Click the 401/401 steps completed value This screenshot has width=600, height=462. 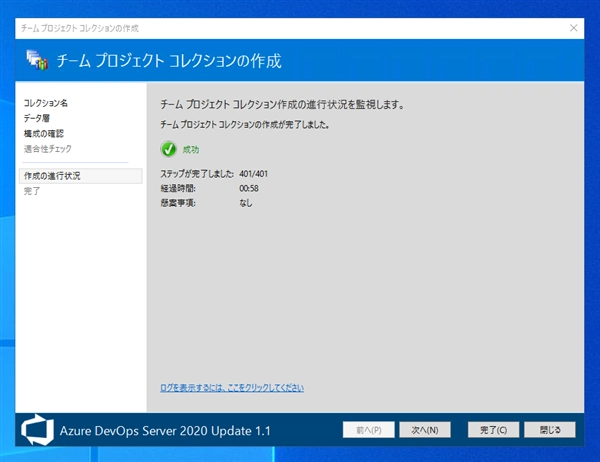pyautogui.click(x=253, y=174)
